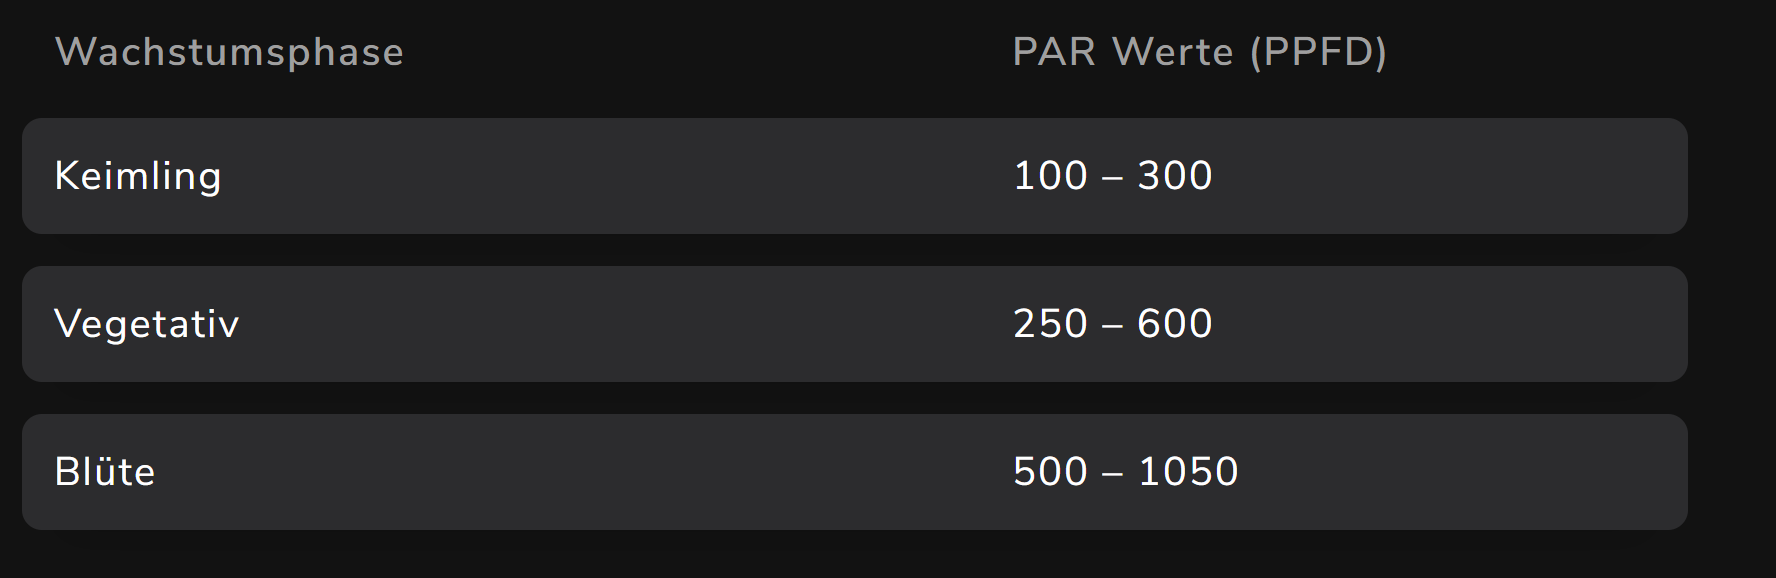Select the Vegetativ label
The height and width of the screenshot is (578, 1776).
point(147,324)
